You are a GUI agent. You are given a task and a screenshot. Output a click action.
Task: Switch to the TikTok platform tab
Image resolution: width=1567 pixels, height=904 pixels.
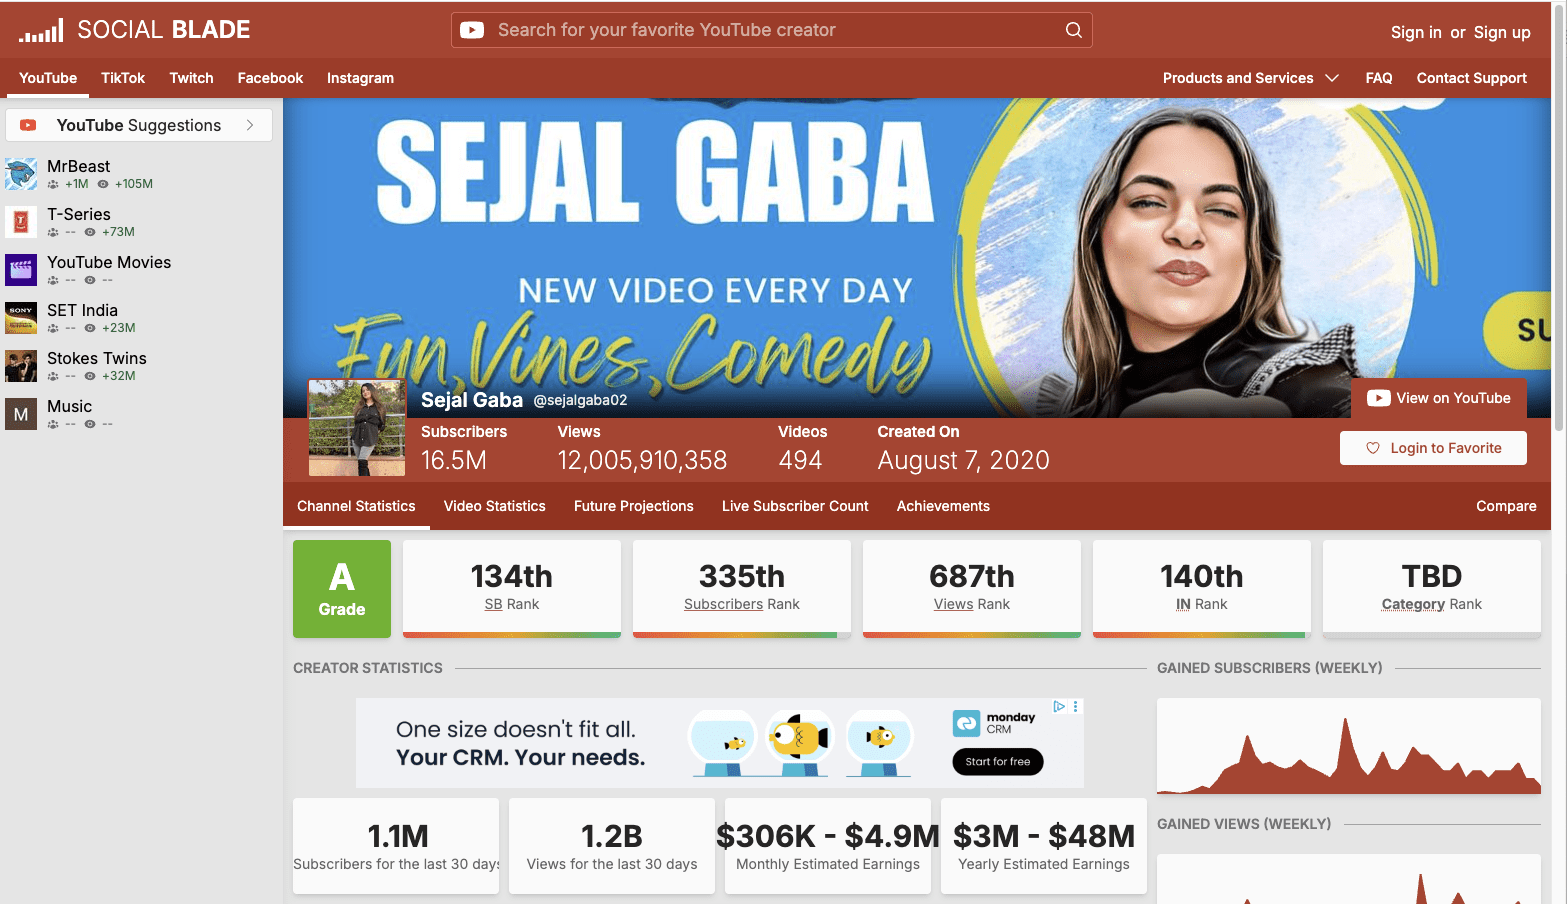coord(123,78)
